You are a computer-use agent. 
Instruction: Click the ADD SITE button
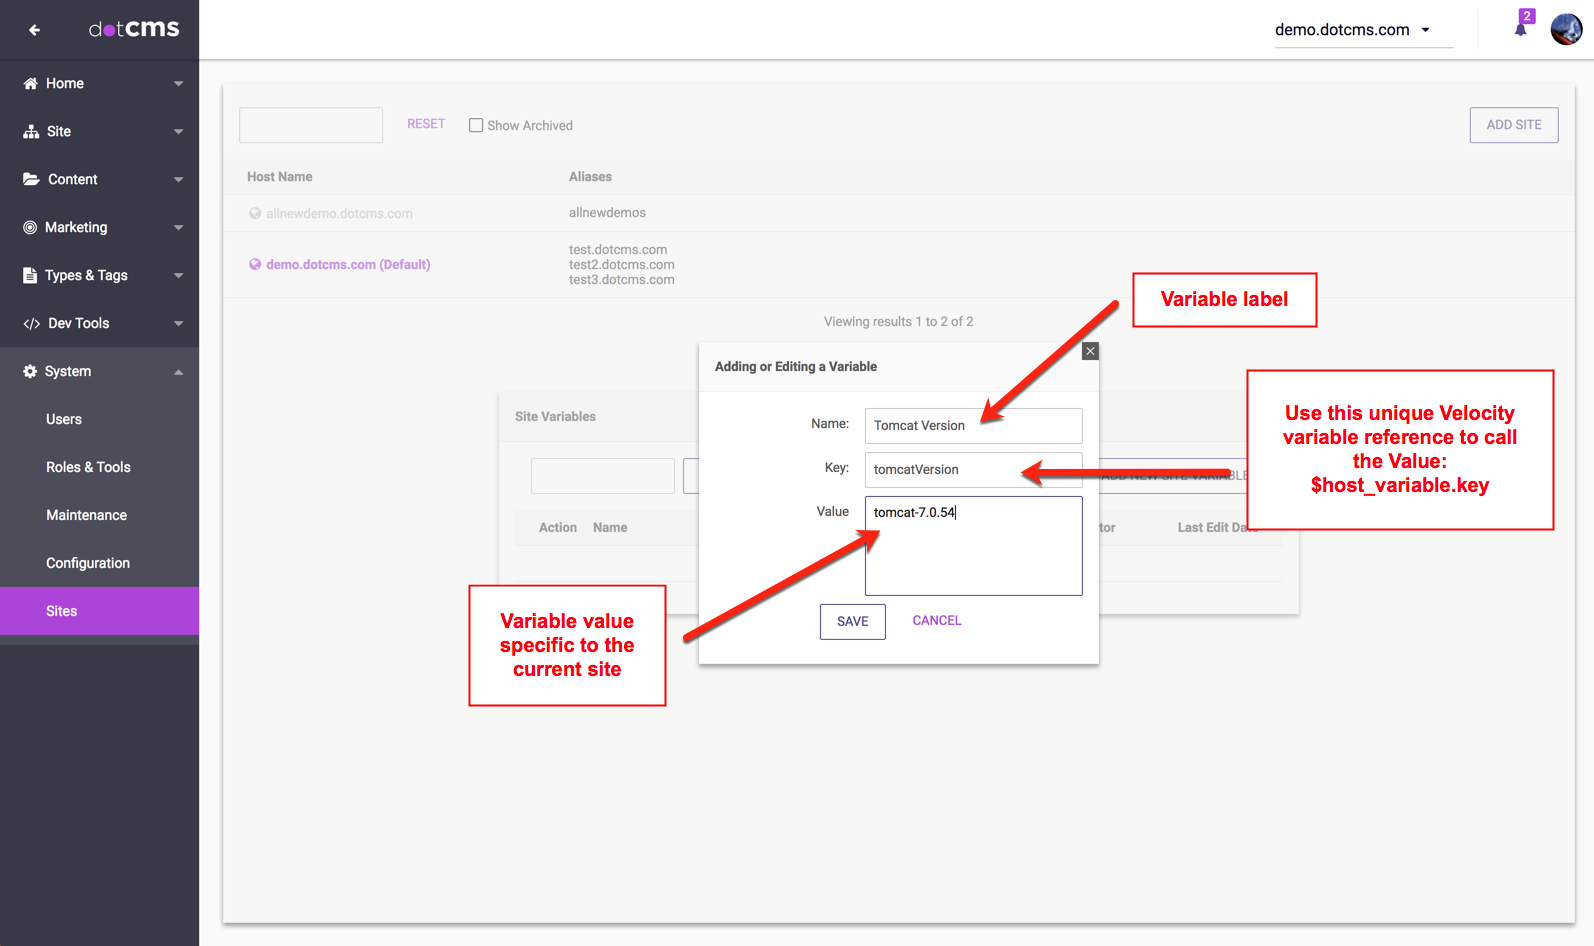(x=1513, y=125)
